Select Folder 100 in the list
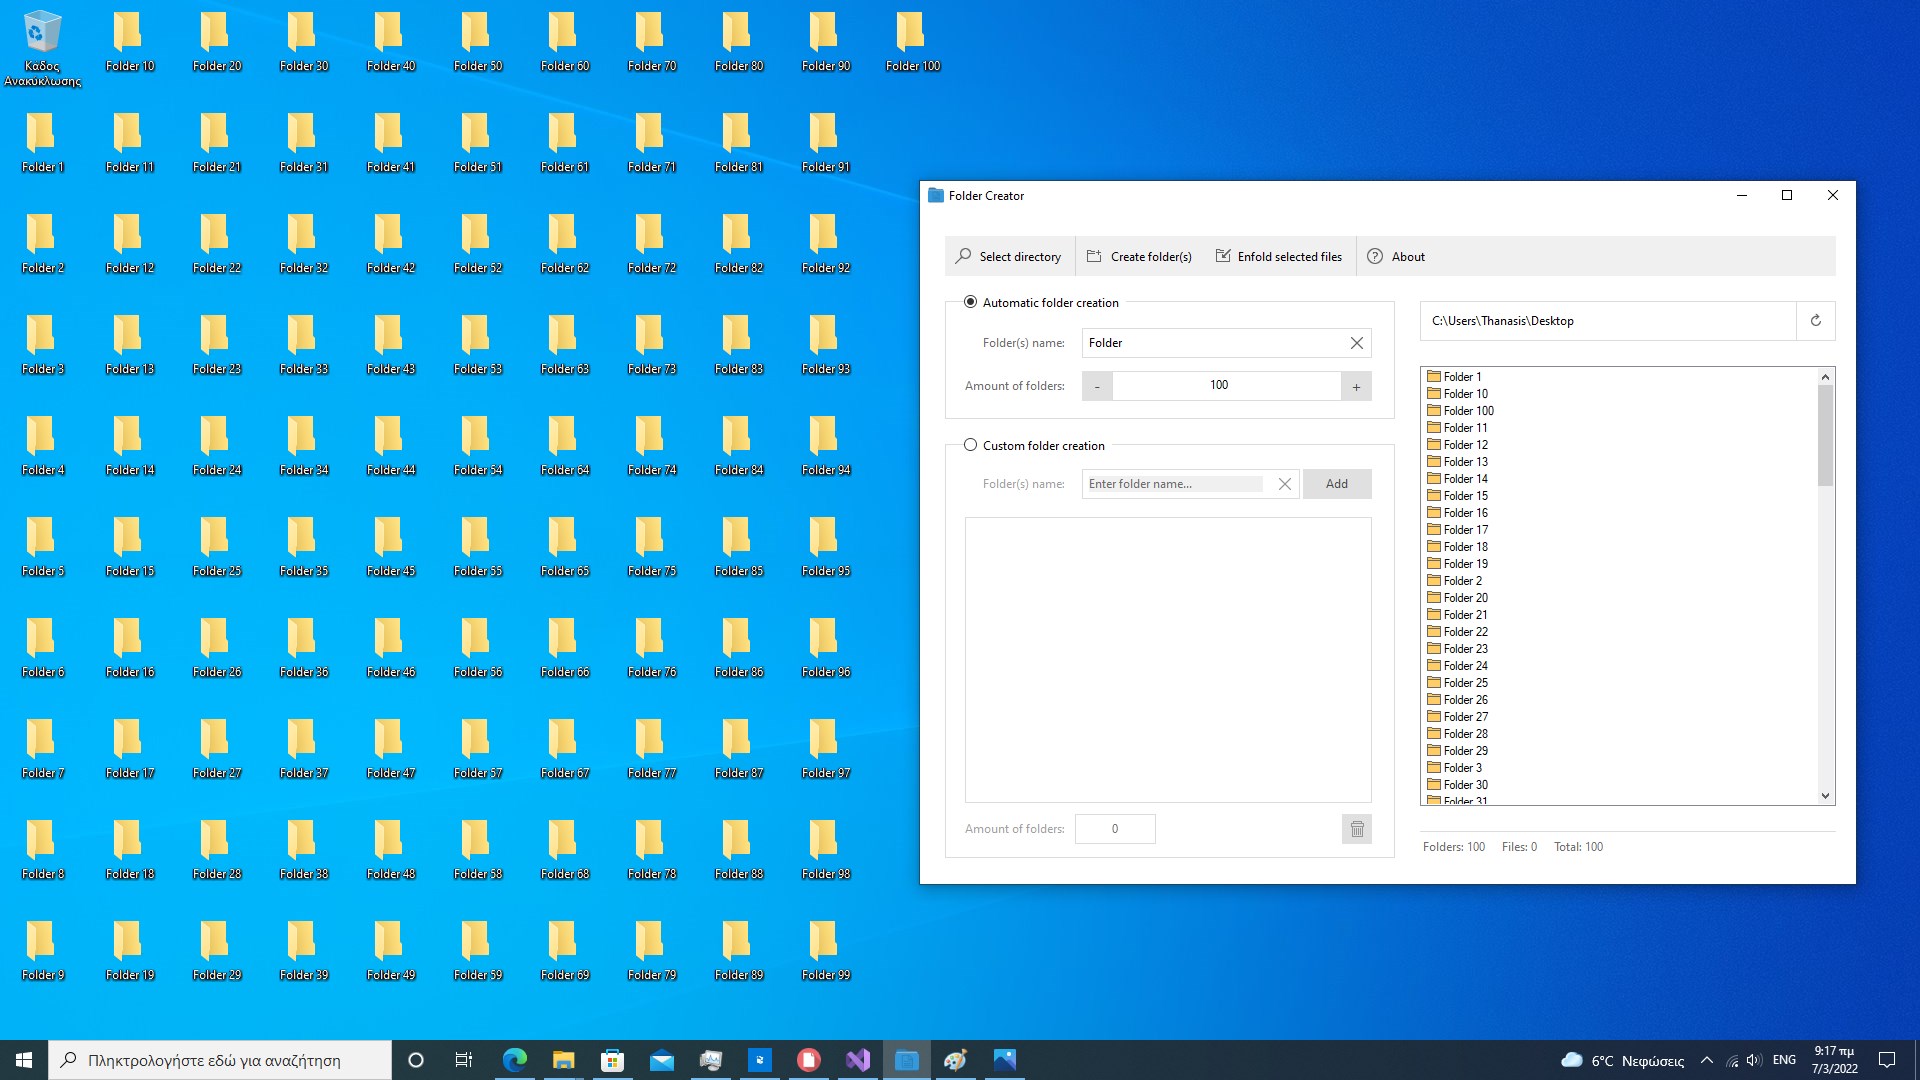 coord(1468,411)
